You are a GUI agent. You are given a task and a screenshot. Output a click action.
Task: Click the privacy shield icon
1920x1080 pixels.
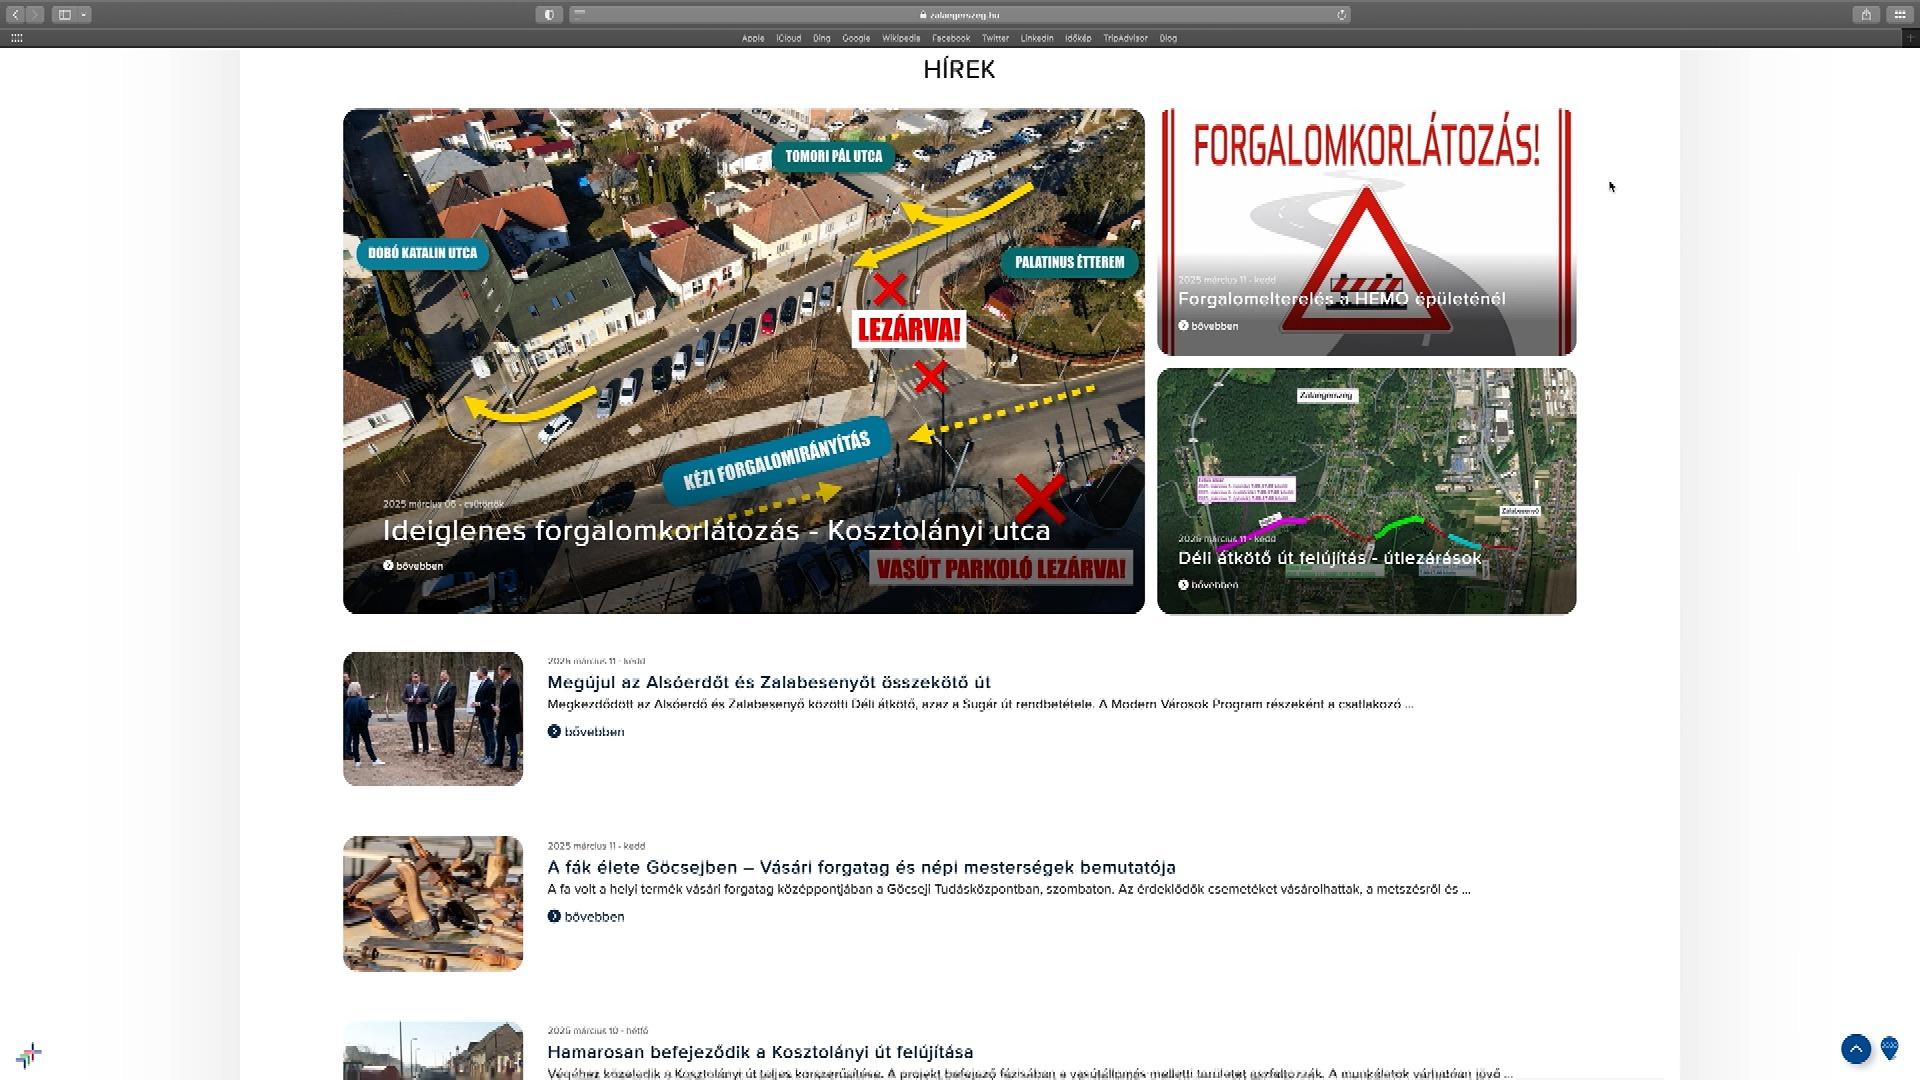(x=549, y=14)
